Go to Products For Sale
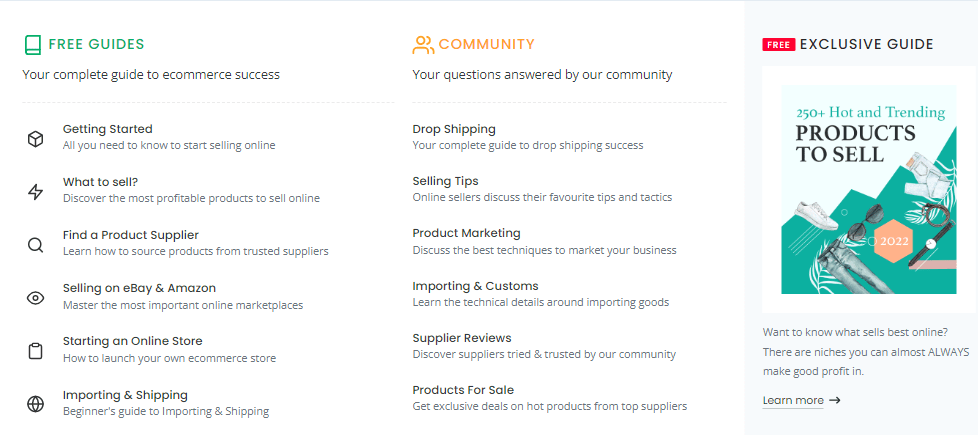 pyautogui.click(x=463, y=390)
